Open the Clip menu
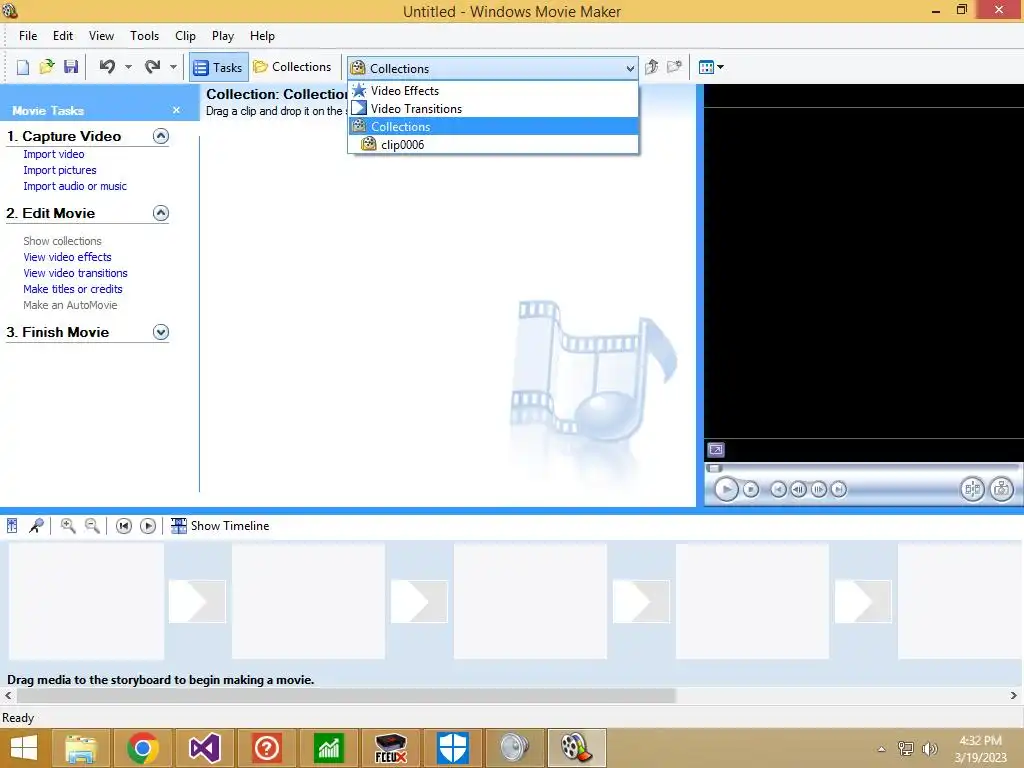Viewport: 1024px width, 768px height. tap(185, 36)
